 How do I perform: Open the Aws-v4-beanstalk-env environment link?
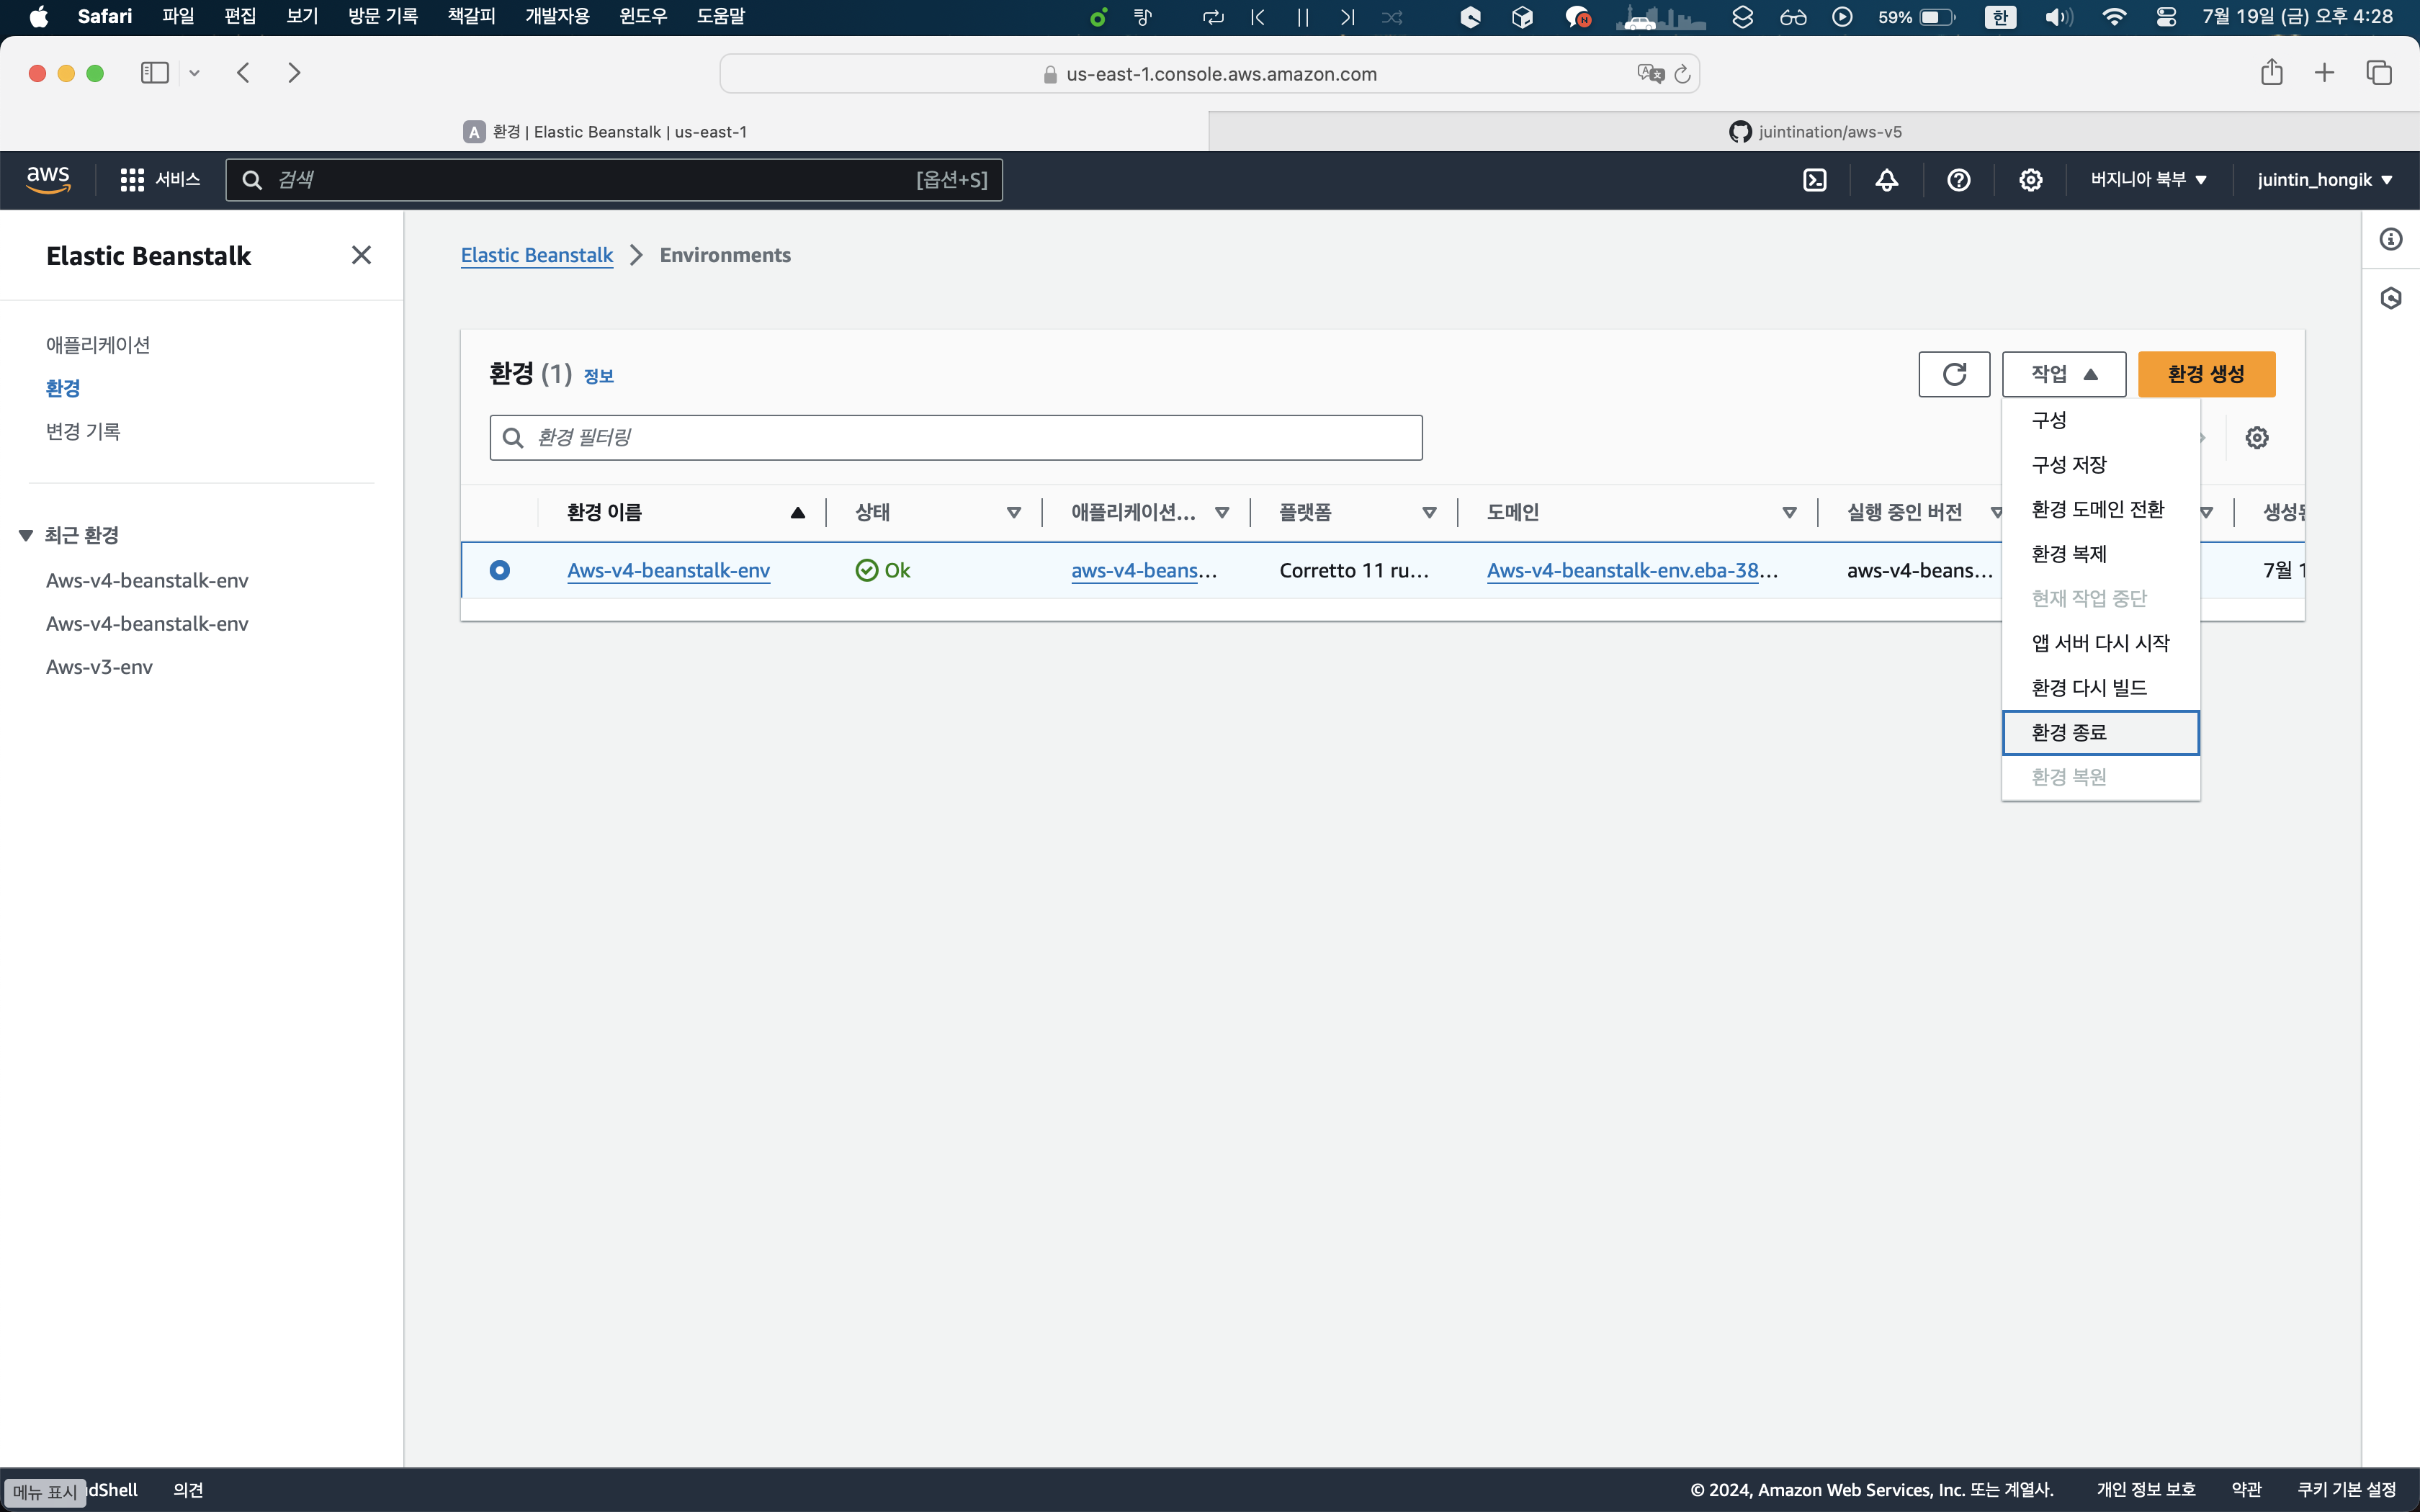click(668, 570)
